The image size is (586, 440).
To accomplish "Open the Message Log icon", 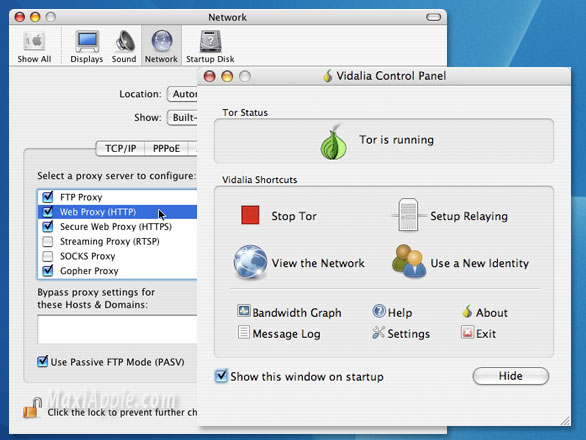I will [244, 332].
